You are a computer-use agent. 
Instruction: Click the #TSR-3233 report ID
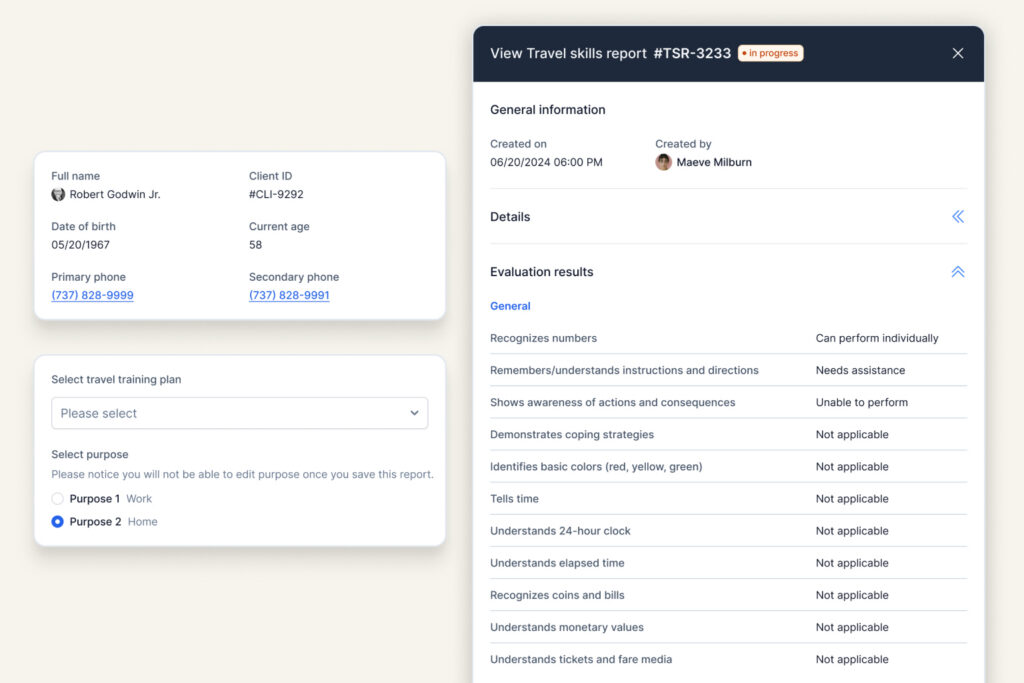(x=692, y=53)
